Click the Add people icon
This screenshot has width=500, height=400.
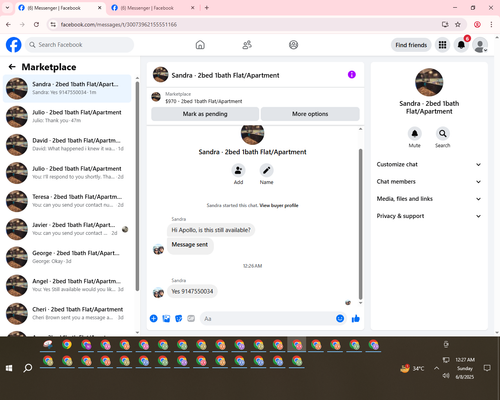coord(238,170)
